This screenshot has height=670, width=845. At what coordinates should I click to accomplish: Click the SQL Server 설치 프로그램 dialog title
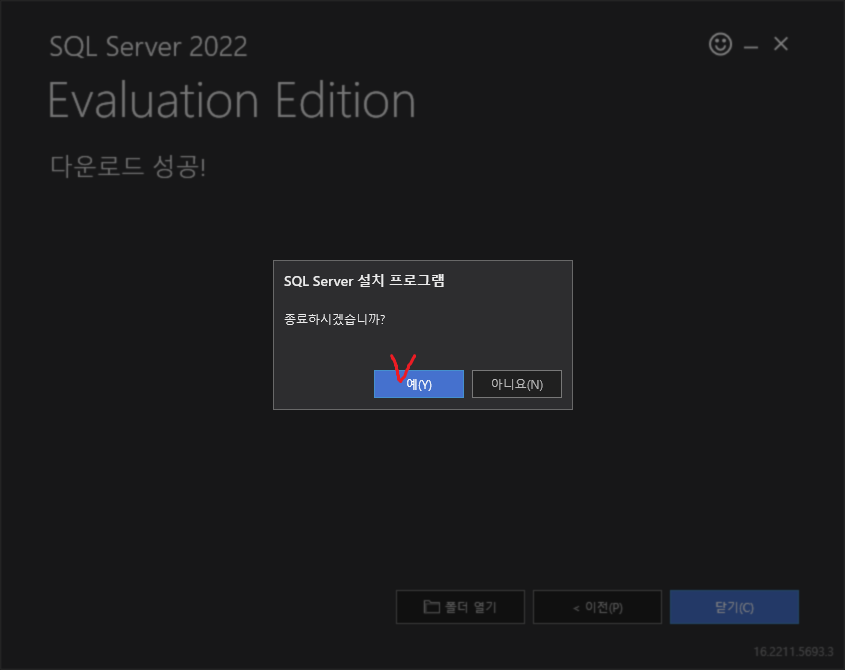pyautogui.click(x=364, y=281)
